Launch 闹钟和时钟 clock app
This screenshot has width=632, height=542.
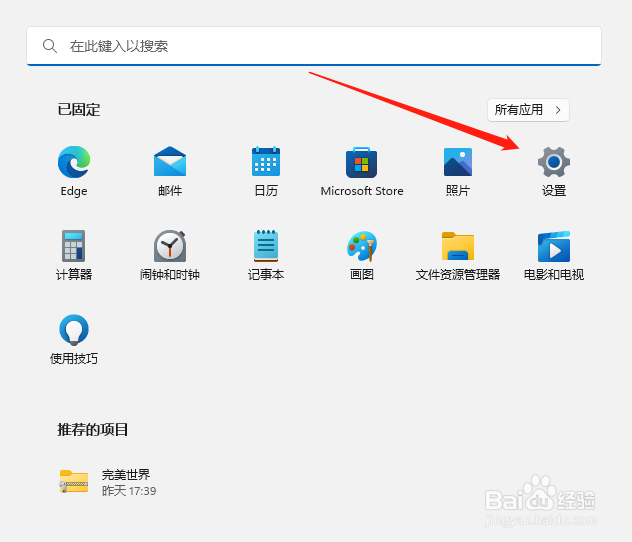170,246
